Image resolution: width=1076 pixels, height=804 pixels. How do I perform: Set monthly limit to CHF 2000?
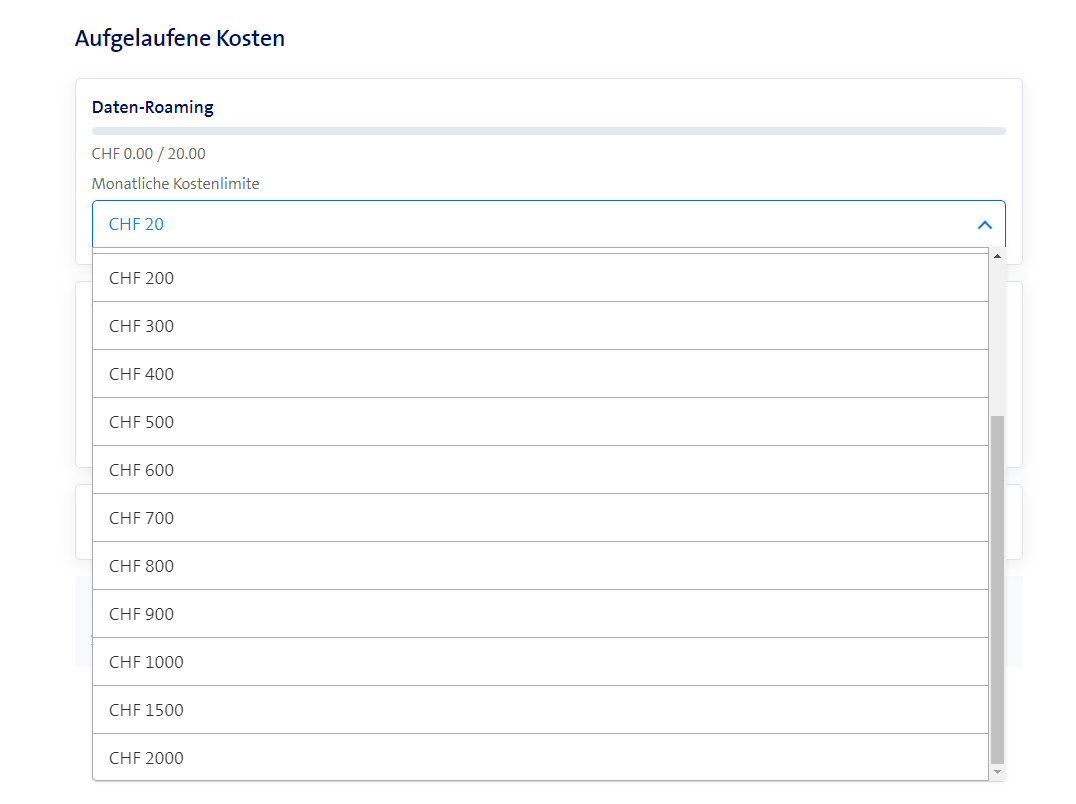540,758
